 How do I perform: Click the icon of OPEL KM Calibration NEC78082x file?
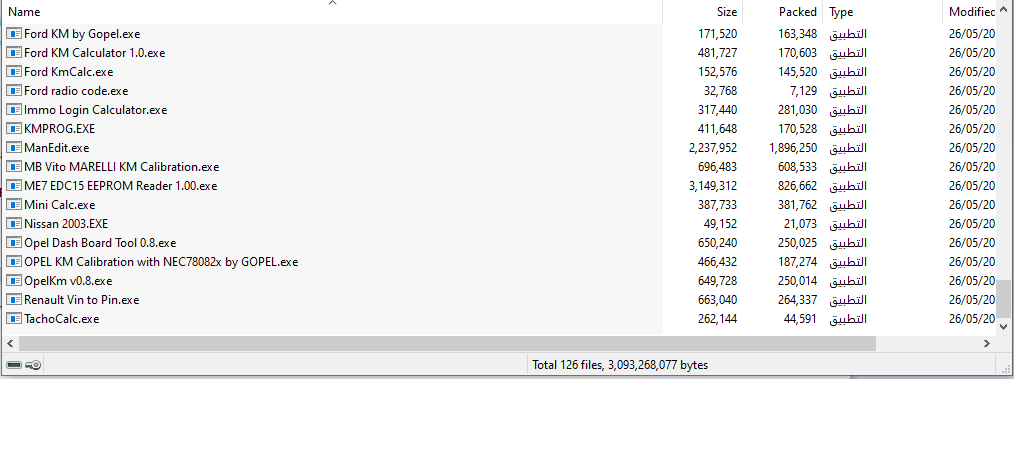(14, 262)
